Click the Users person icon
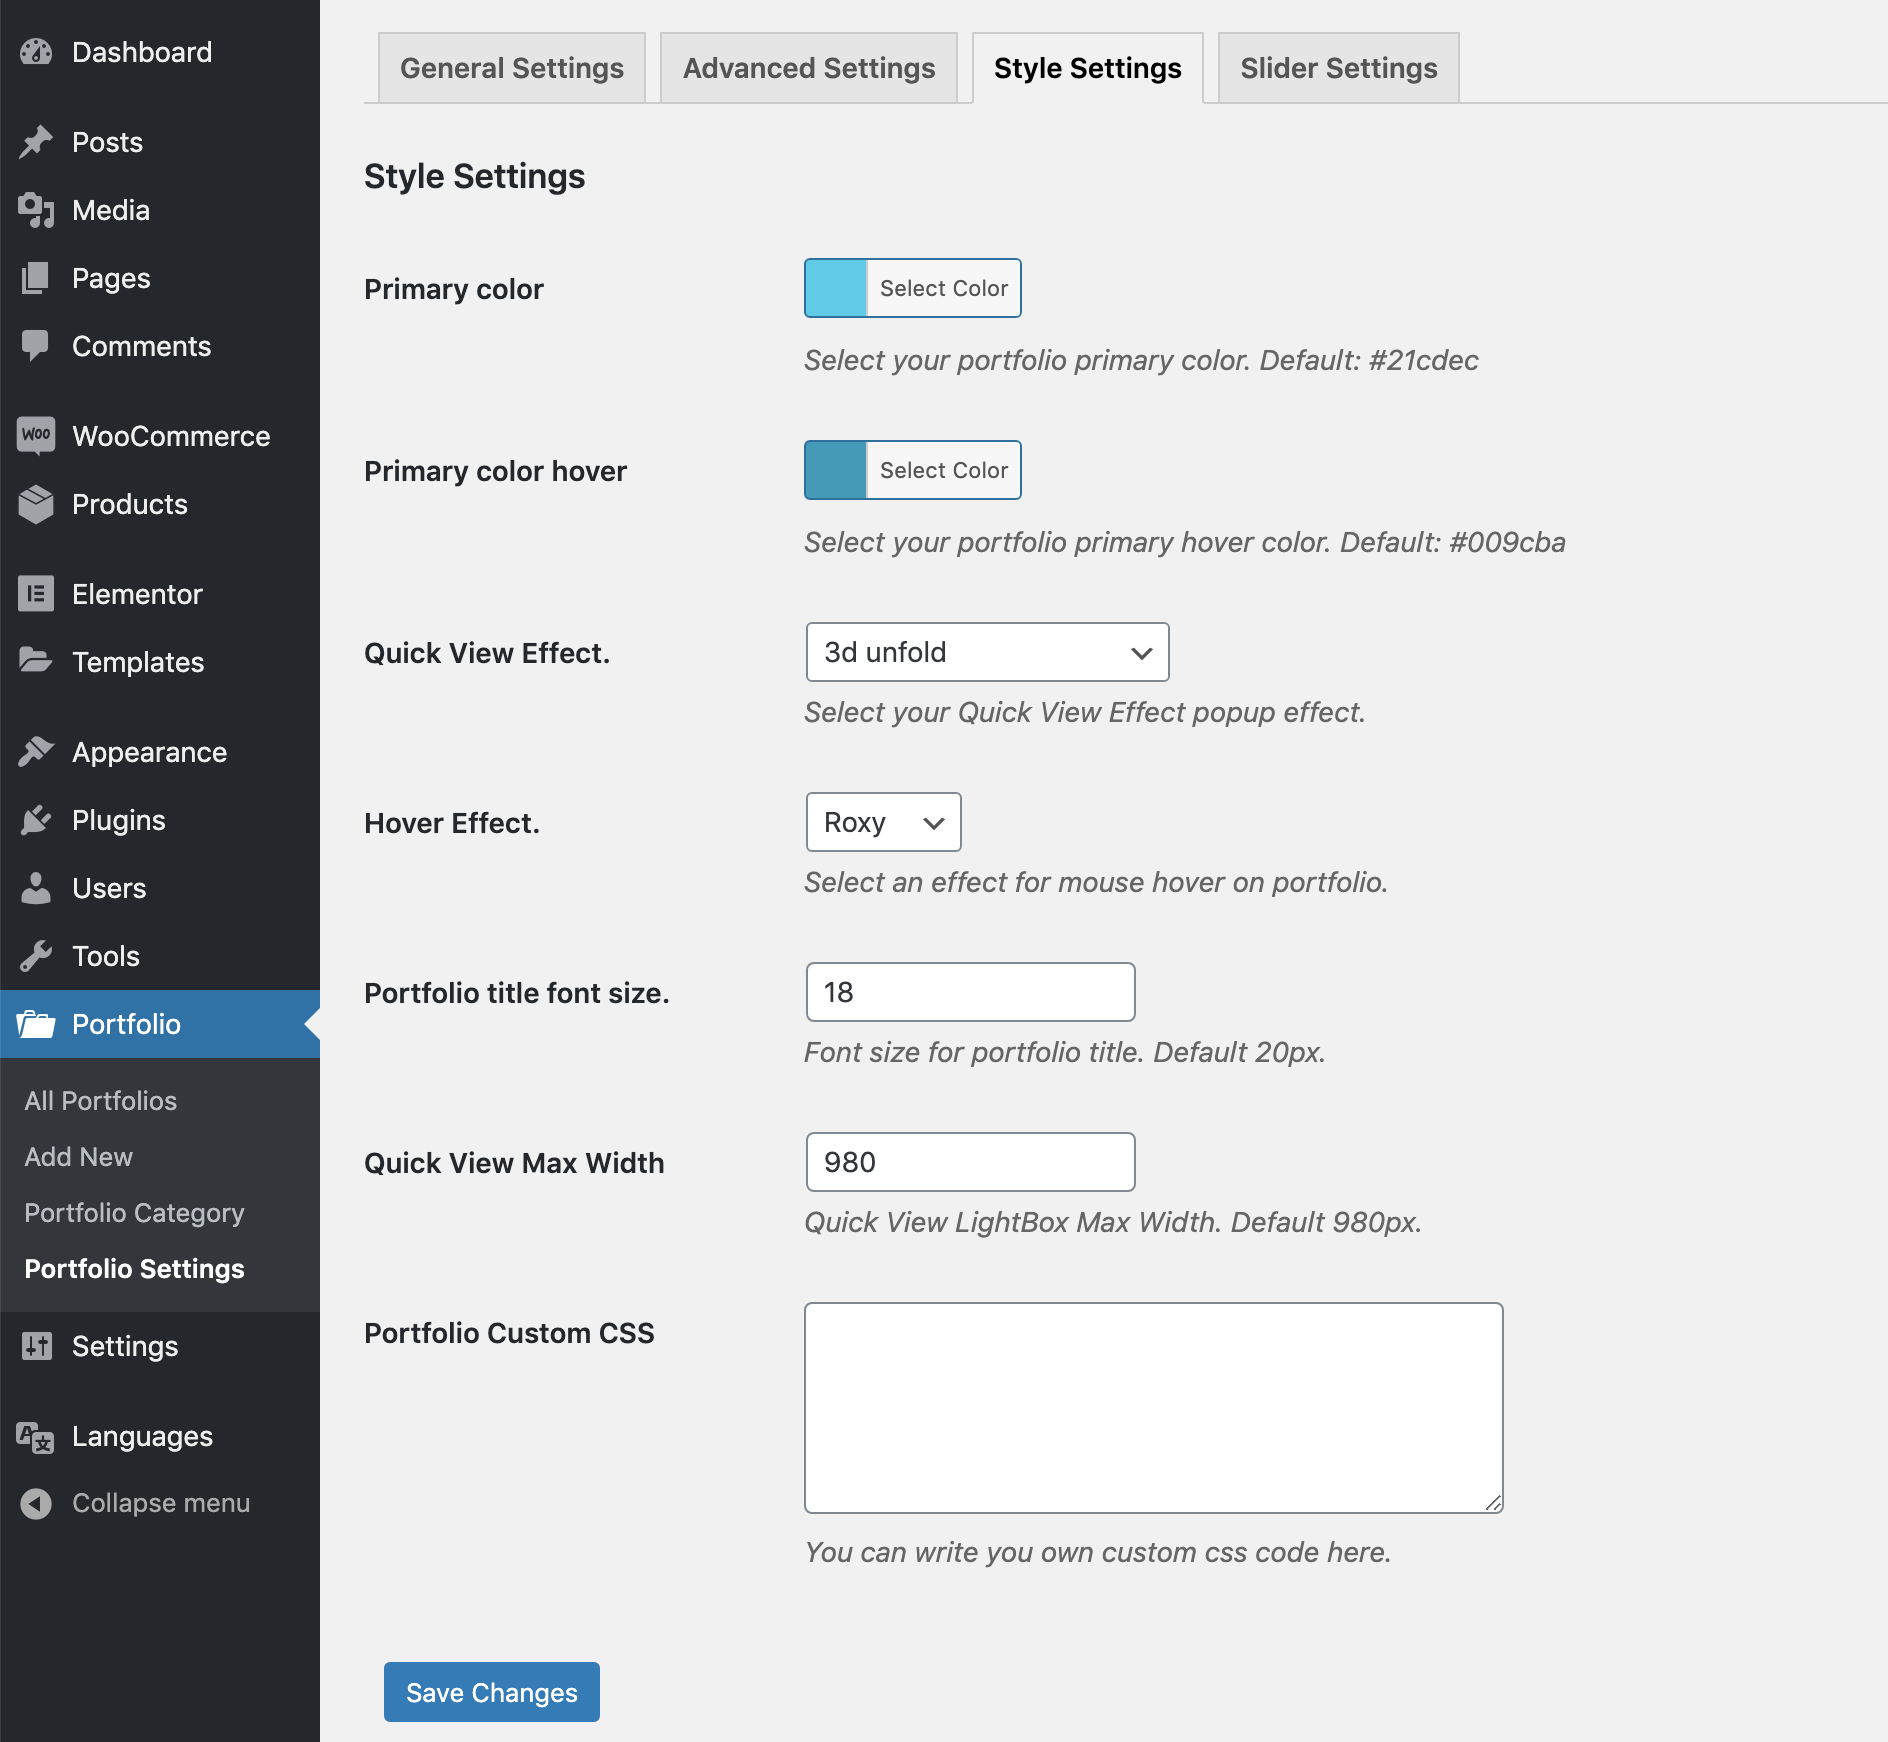Viewport: 1888px width, 1742px height. click(36, 888)
